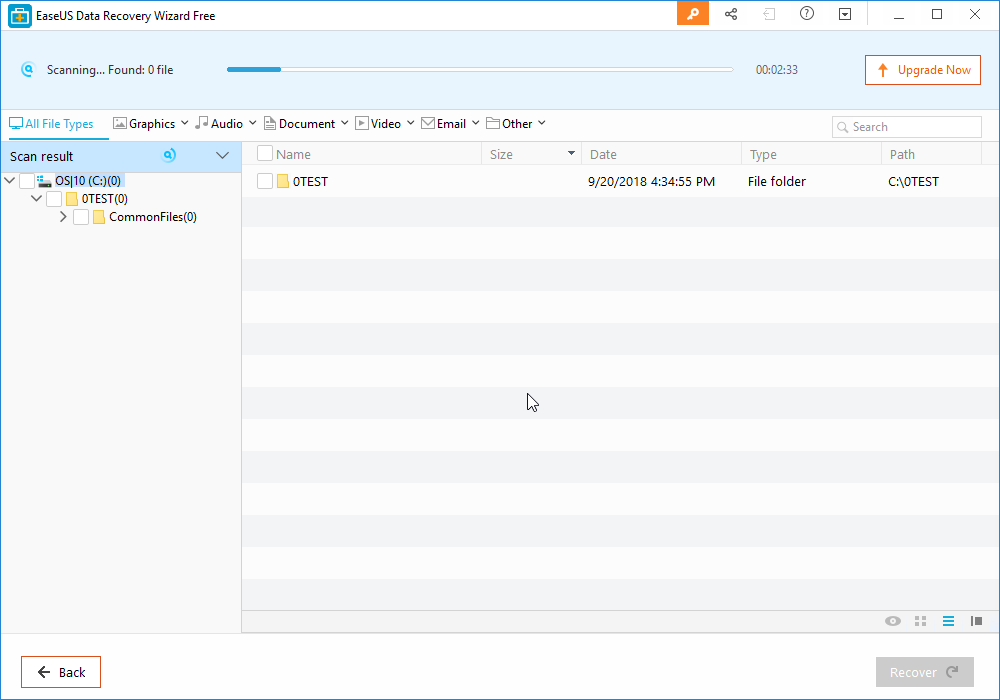Click the date 9/20/2018 4:34:55 PM
1000x700 pixels.
click(651, 182)
